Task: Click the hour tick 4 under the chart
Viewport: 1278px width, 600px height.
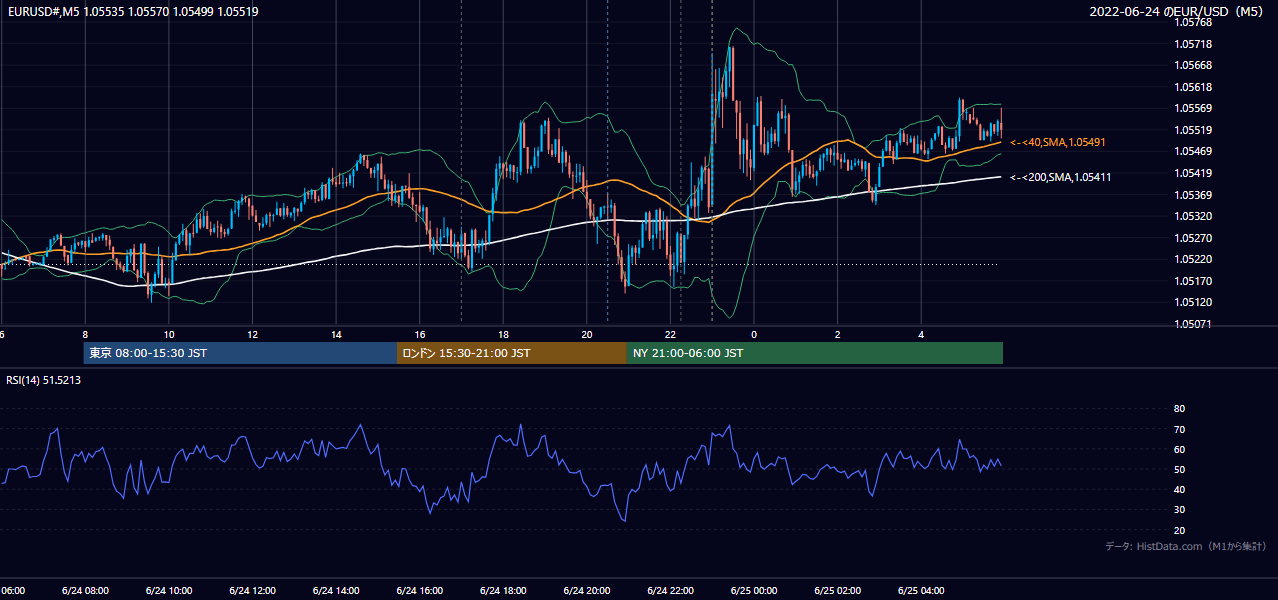Action: 921,334
